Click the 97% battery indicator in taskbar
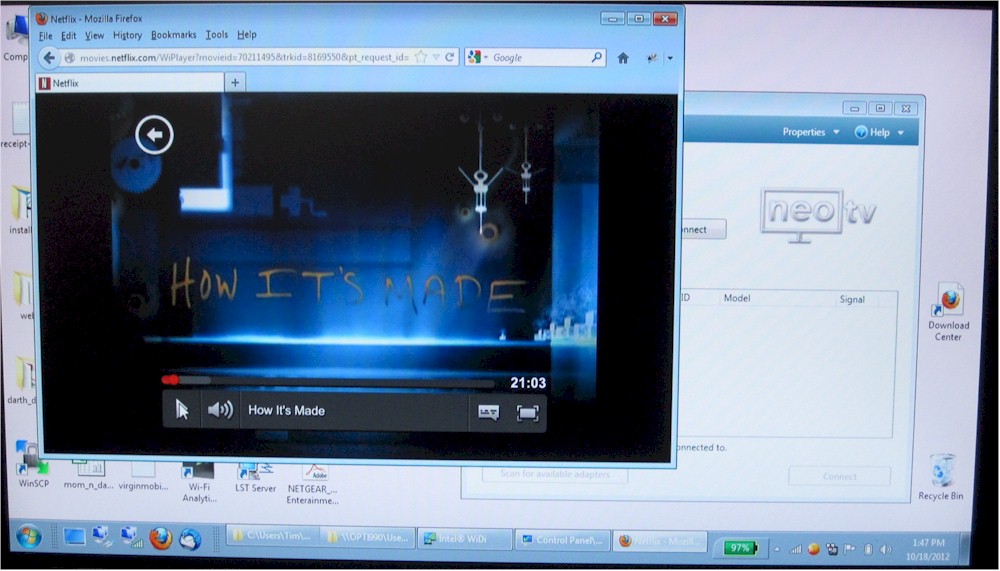The height and width of the screenshot is (571, 1000). [740, 547]
